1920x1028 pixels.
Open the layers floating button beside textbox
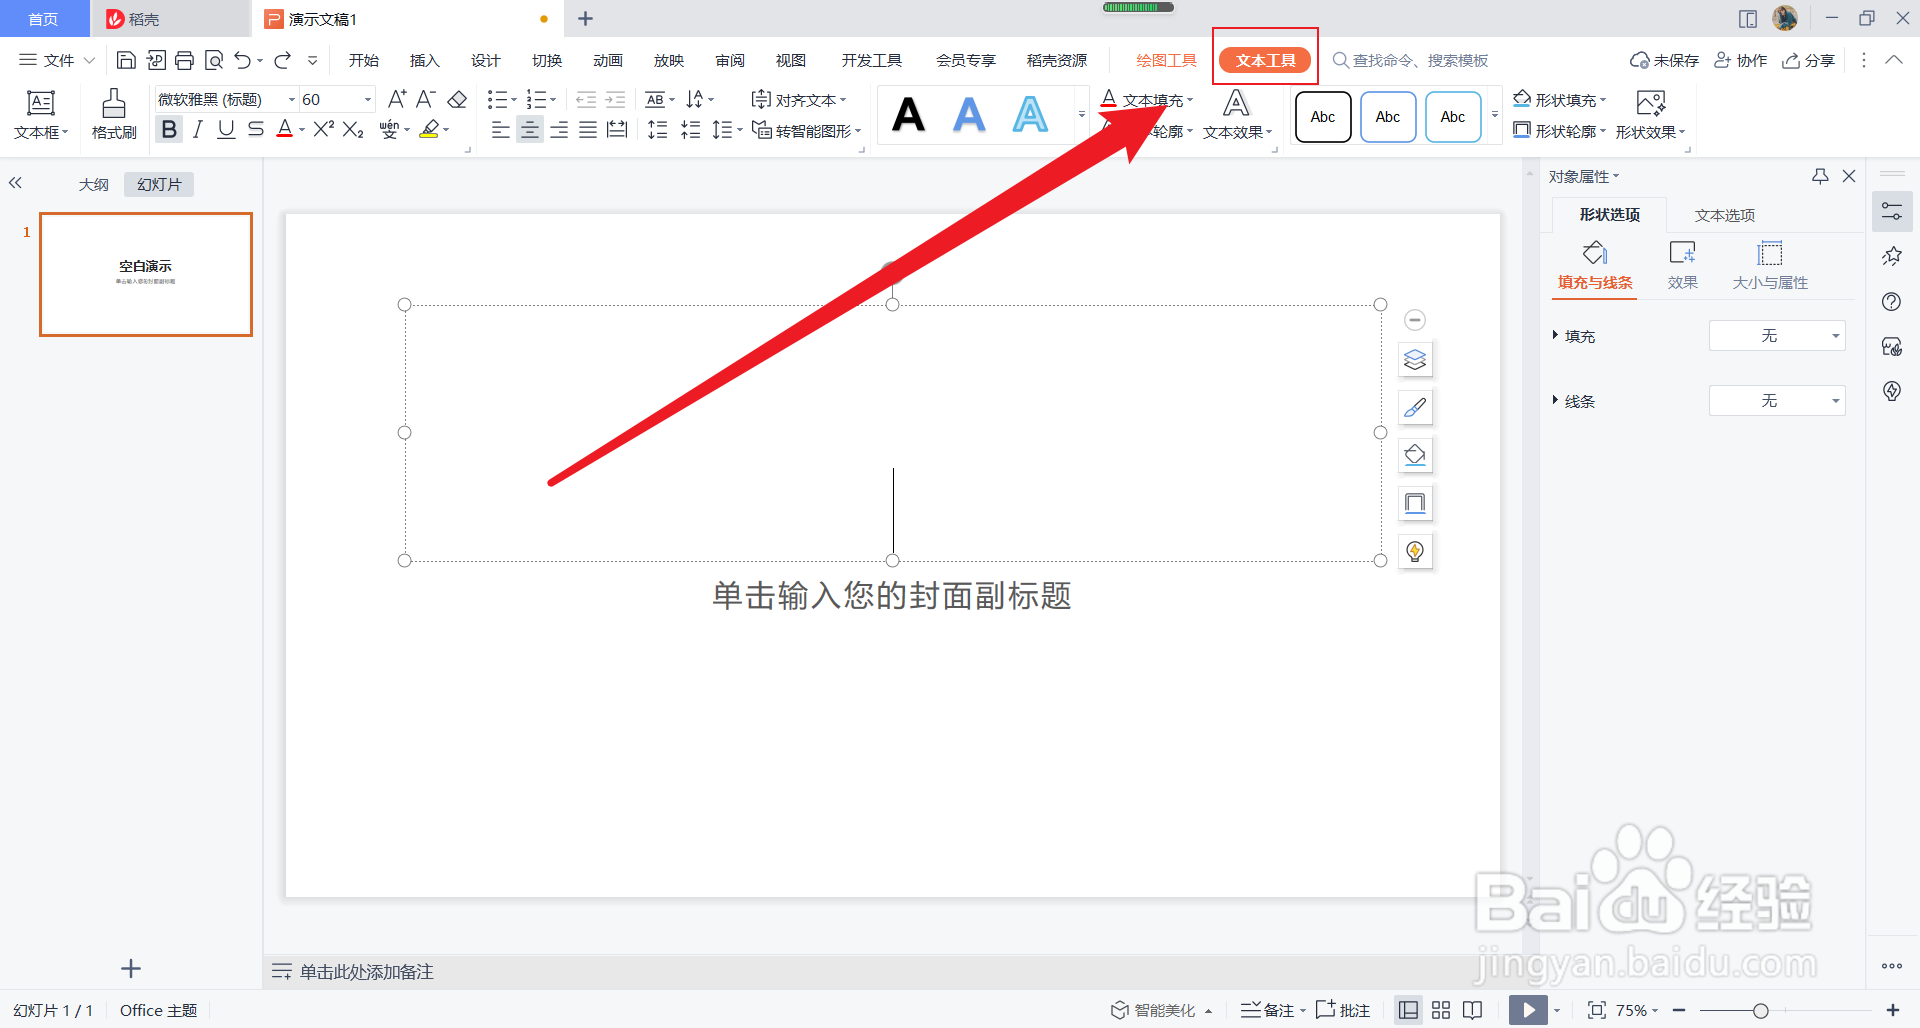1415,360
